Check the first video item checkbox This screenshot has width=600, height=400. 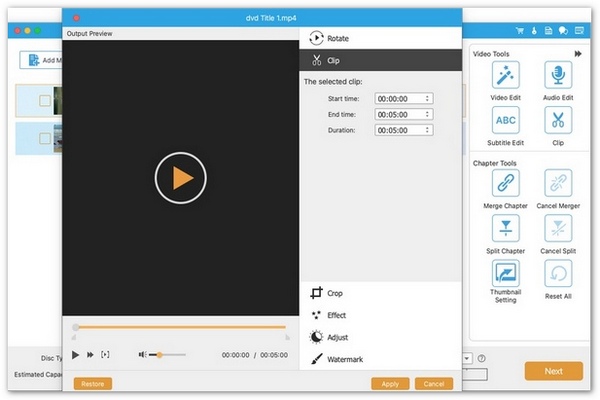(x=45, y=101)
